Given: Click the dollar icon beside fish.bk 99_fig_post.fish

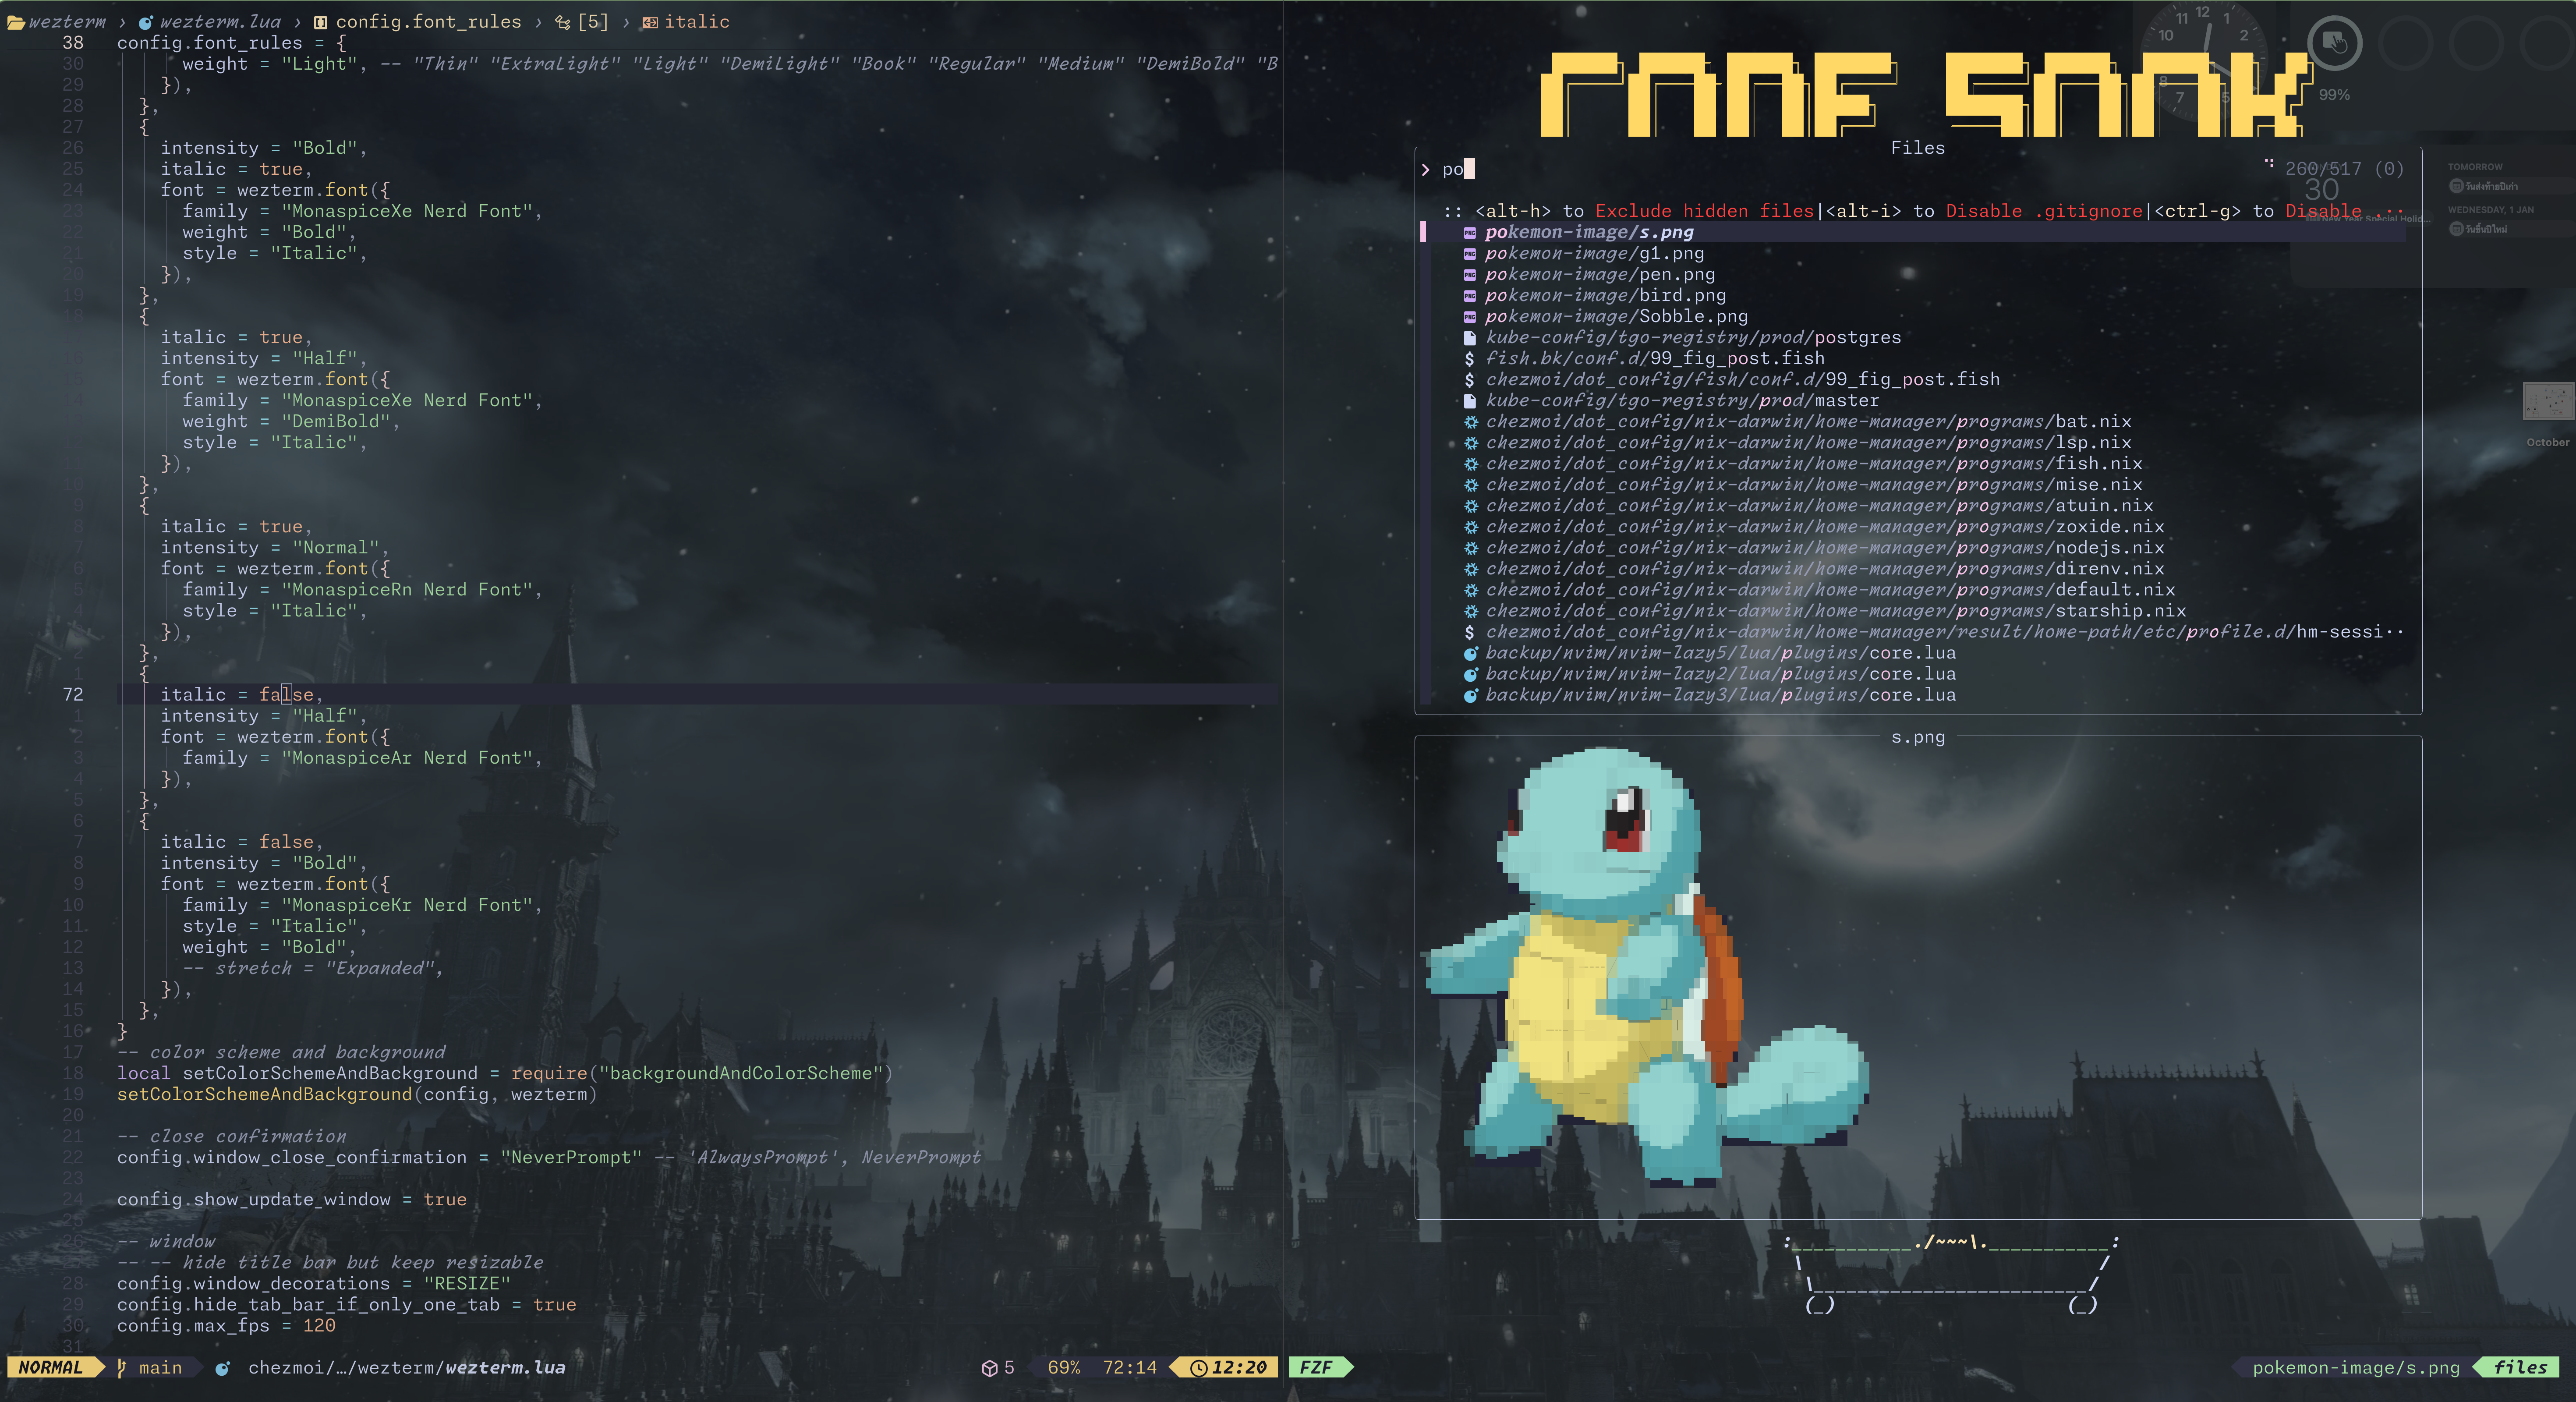Looking at the screenshot, I should [1469, 359].
